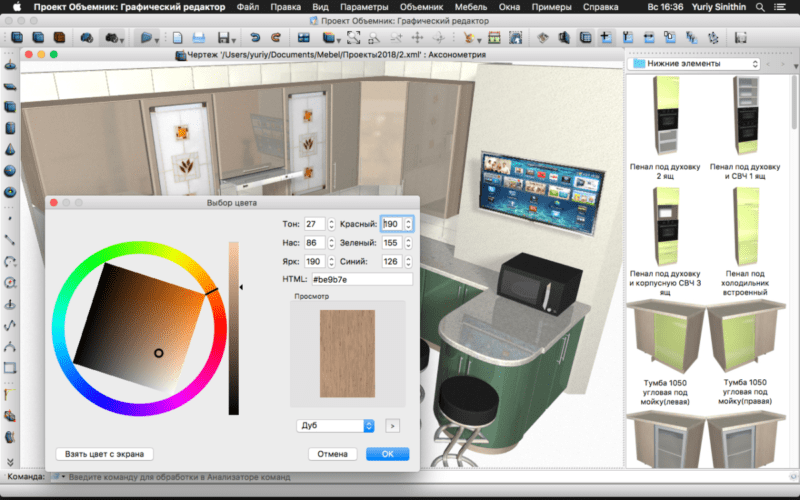This screenshot has height=500, width=800.
Task: Open dropdown arrow beside binoculars icon
Action: pyautogui.click(x=121, y=40)
